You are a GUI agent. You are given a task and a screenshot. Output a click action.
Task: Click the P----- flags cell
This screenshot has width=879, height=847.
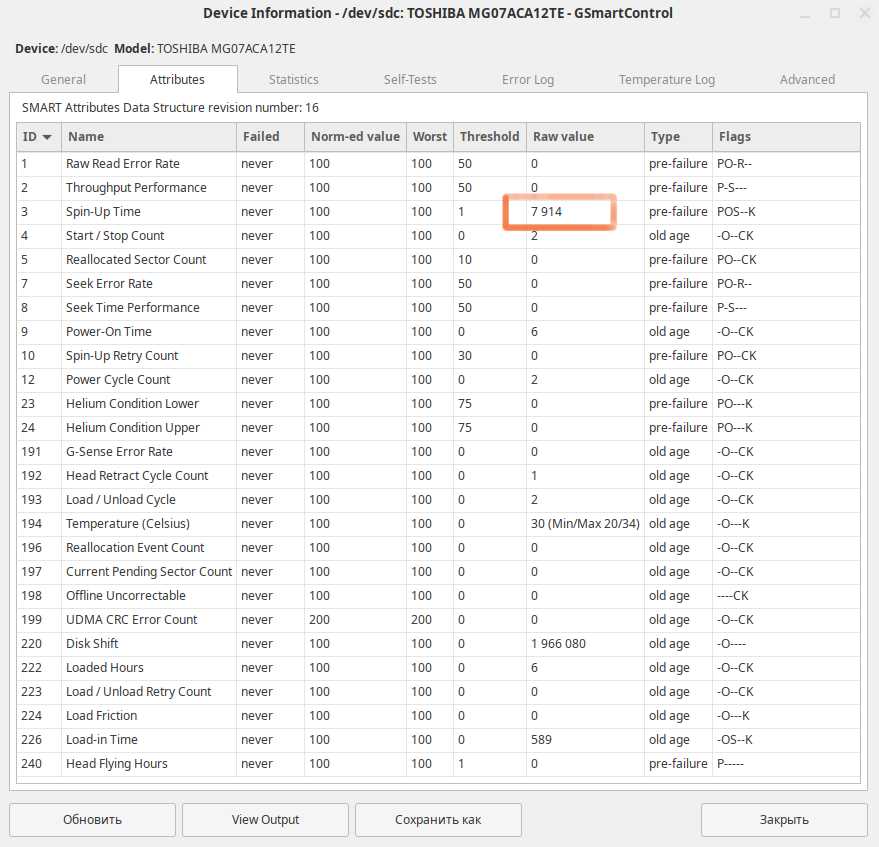tap(730, 763)
